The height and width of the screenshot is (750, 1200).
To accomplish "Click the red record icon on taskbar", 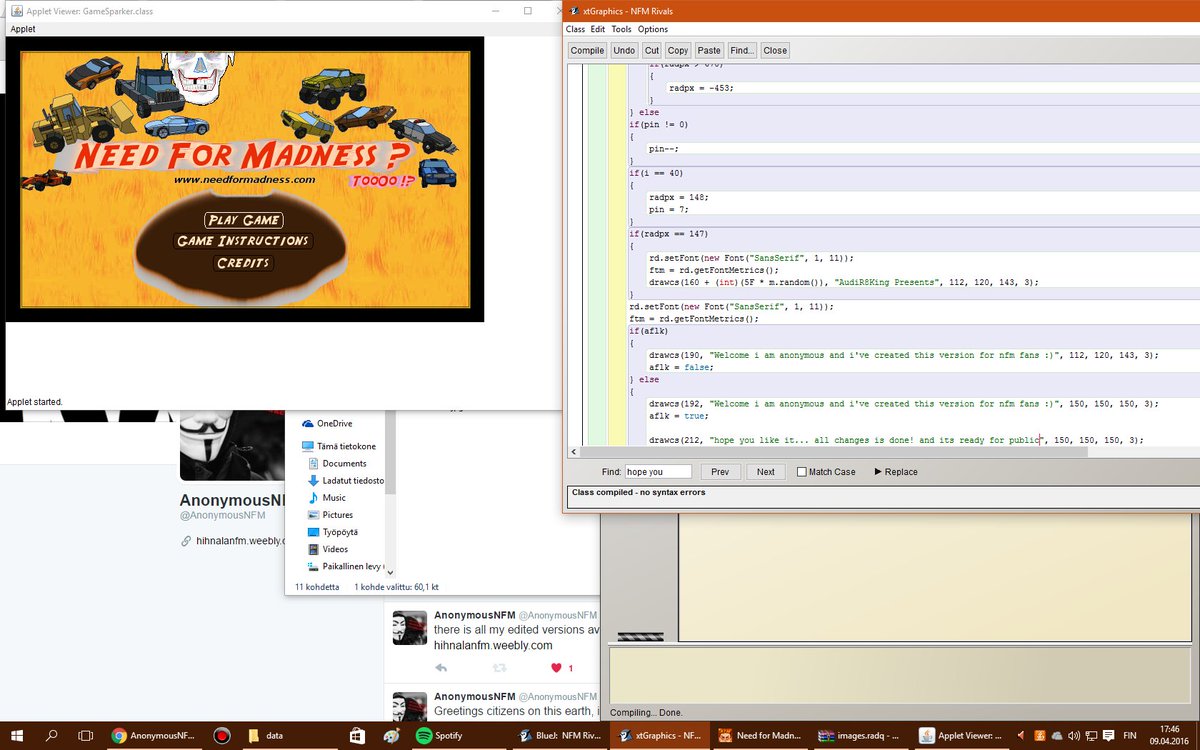I will pyautogui.click(x=222, y=736).
